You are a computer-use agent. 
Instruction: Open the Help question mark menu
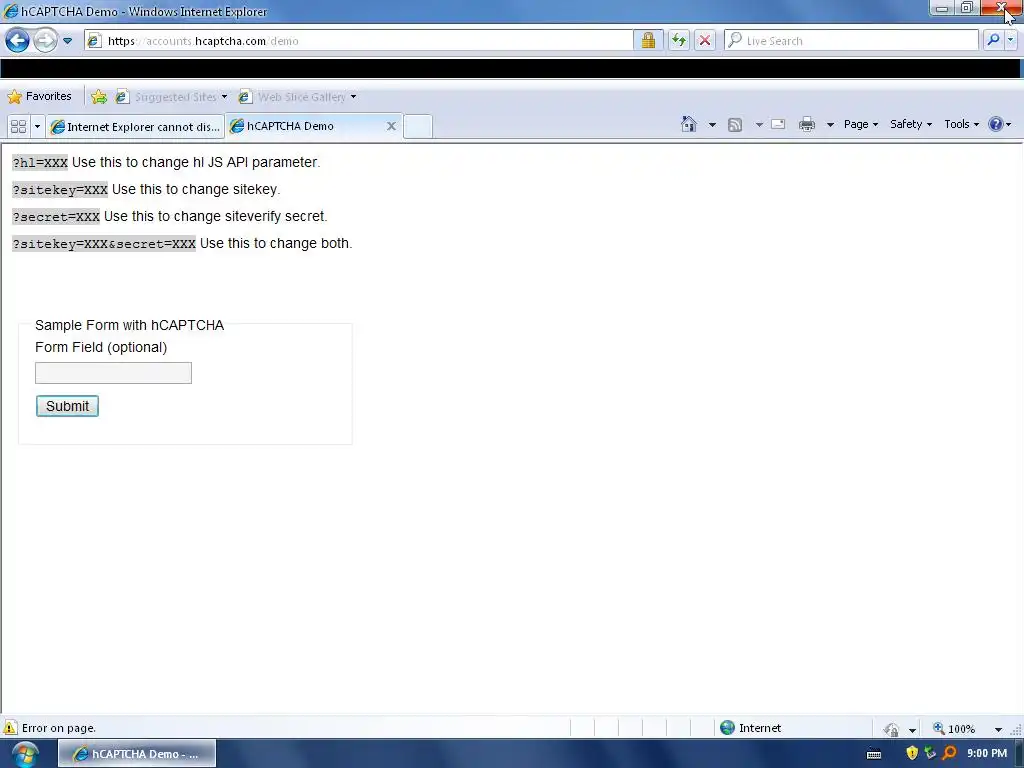pos(999,124)
